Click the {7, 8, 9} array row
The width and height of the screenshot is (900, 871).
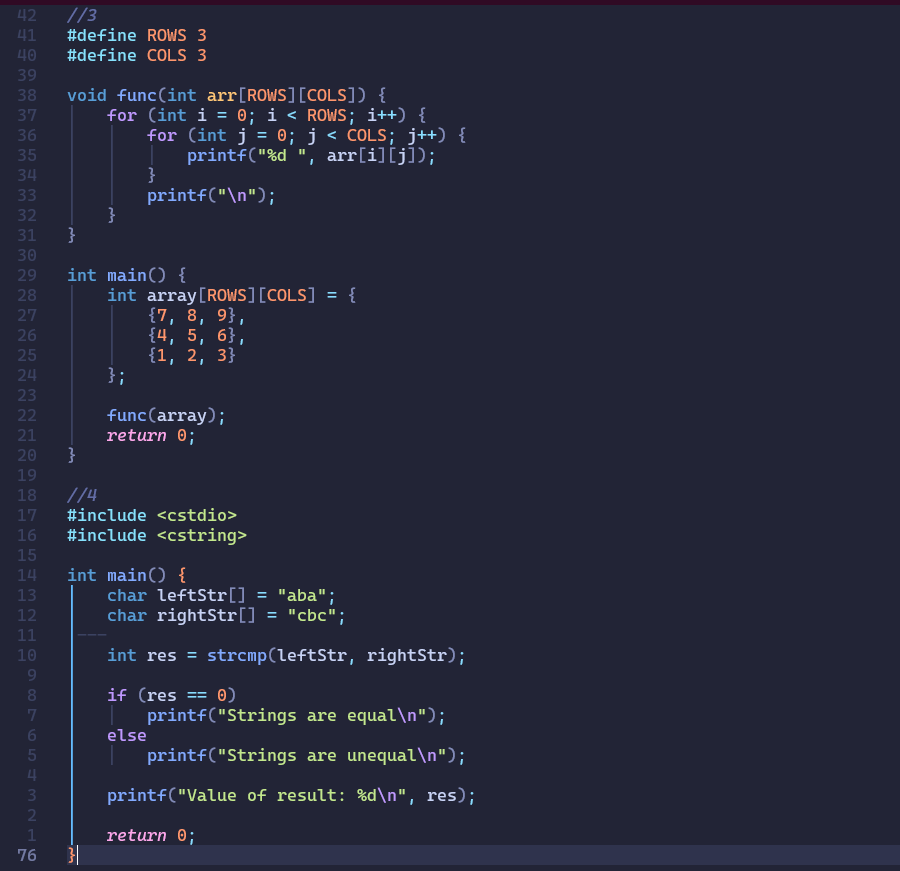[x=196, y=316]
